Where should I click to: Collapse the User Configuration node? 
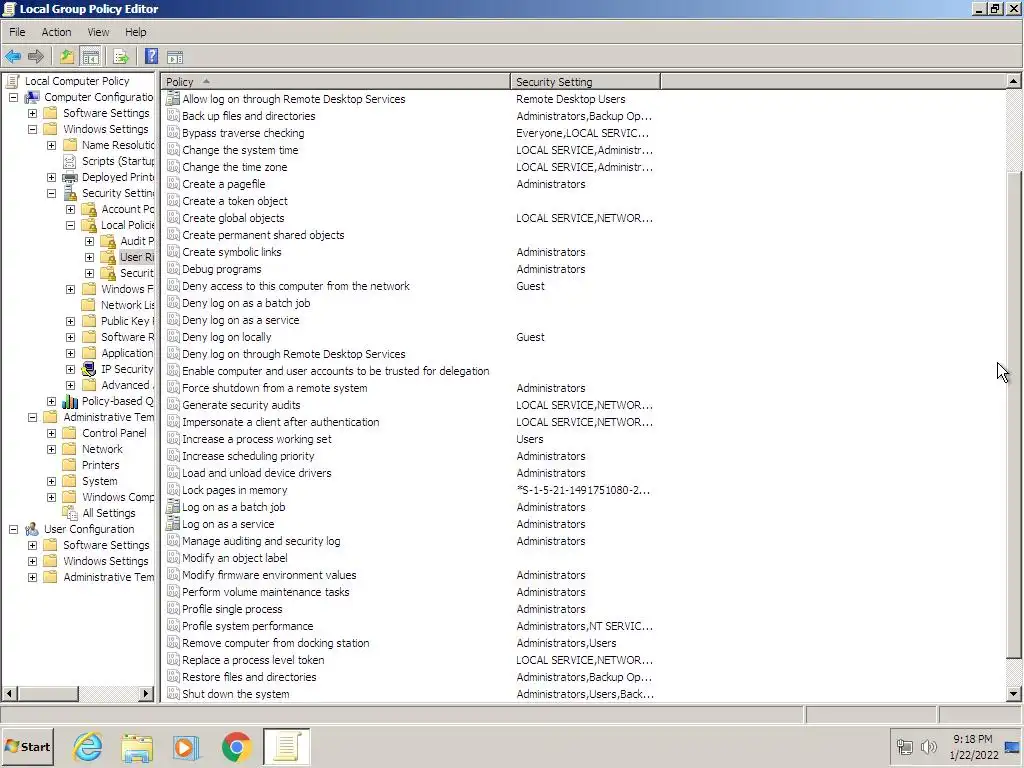(13, 529)
